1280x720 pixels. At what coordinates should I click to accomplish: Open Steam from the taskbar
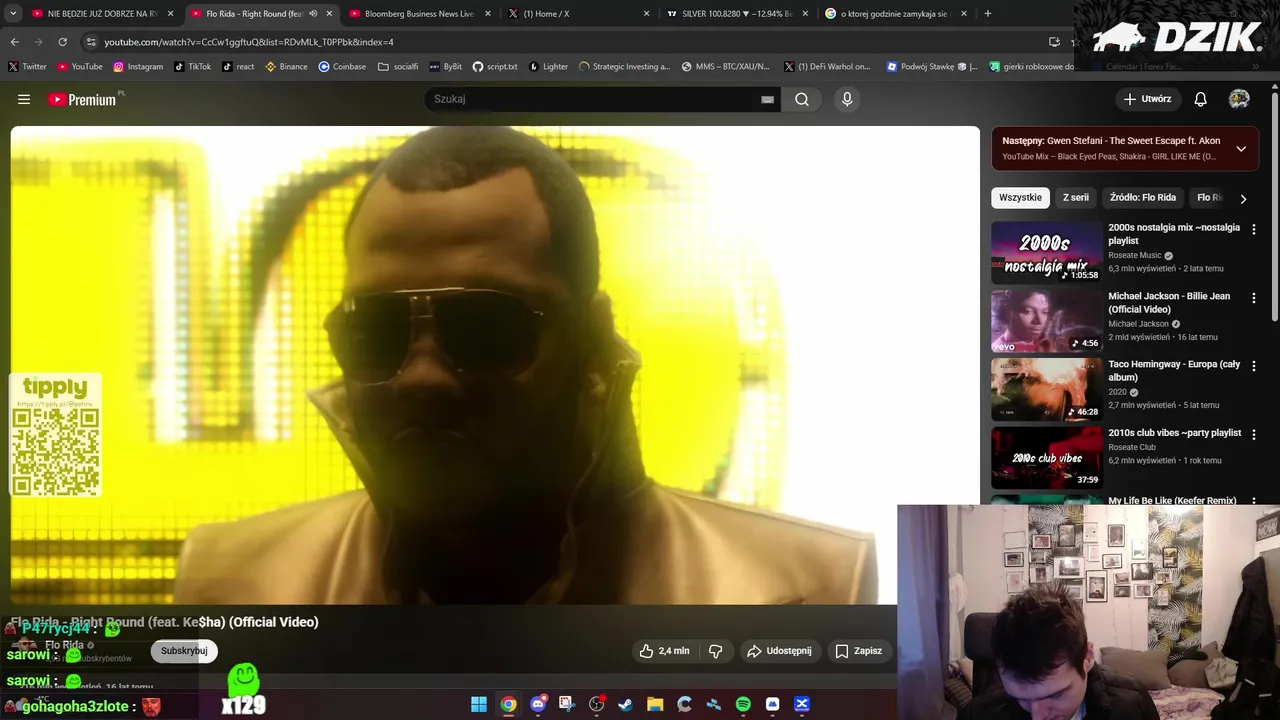coord(626,705)
